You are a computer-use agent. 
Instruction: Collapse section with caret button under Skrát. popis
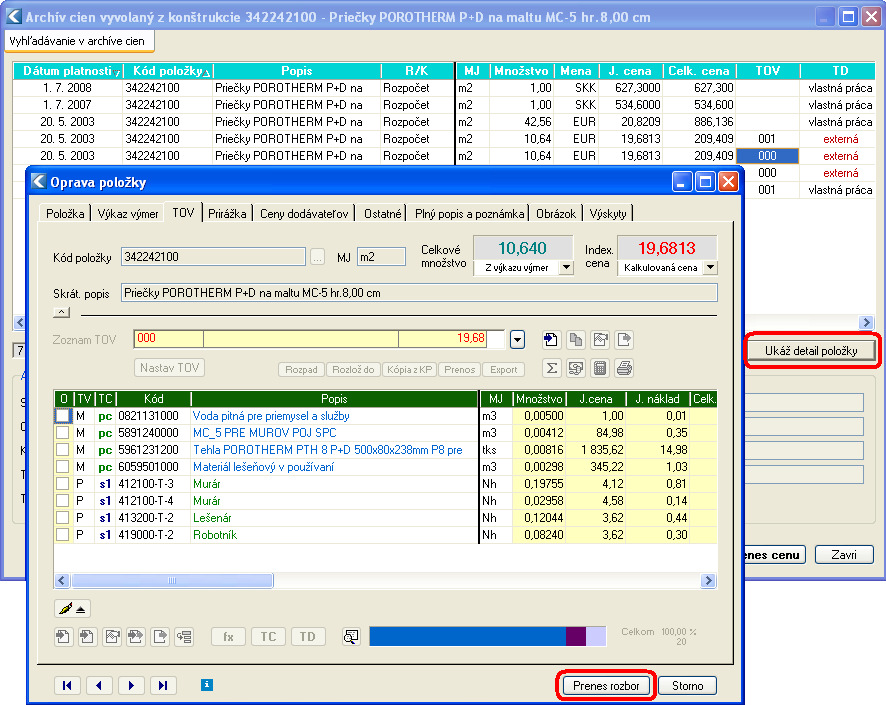62,311
